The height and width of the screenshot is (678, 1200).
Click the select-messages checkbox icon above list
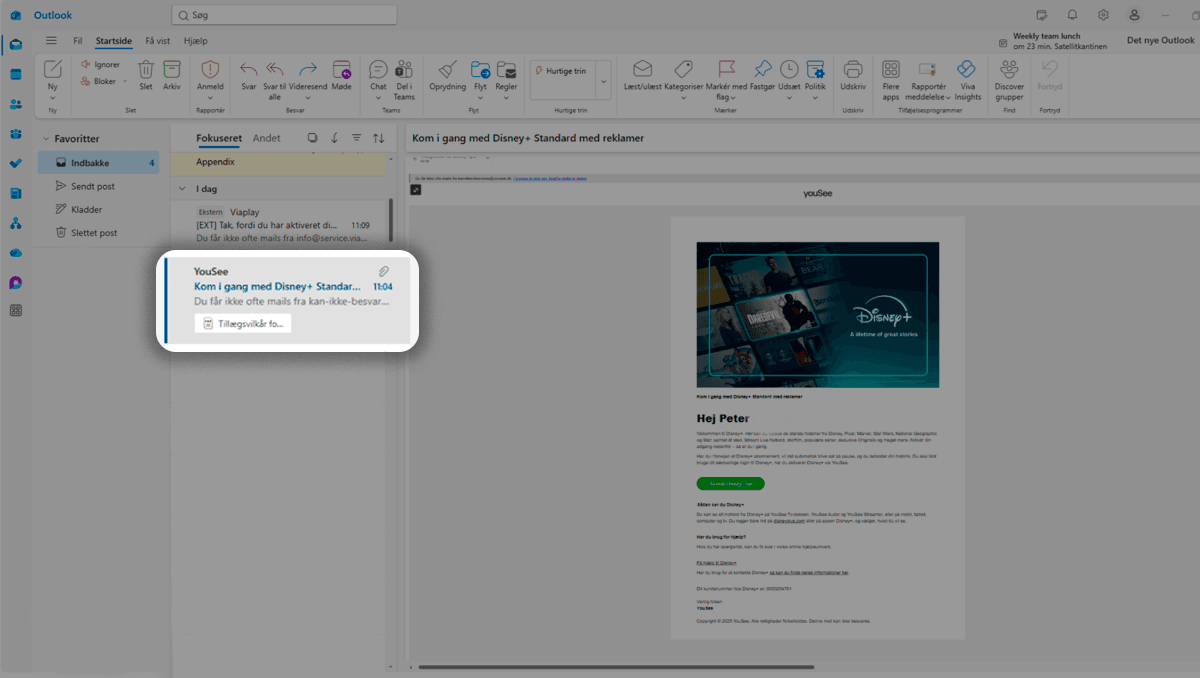[x=312, y=138]
